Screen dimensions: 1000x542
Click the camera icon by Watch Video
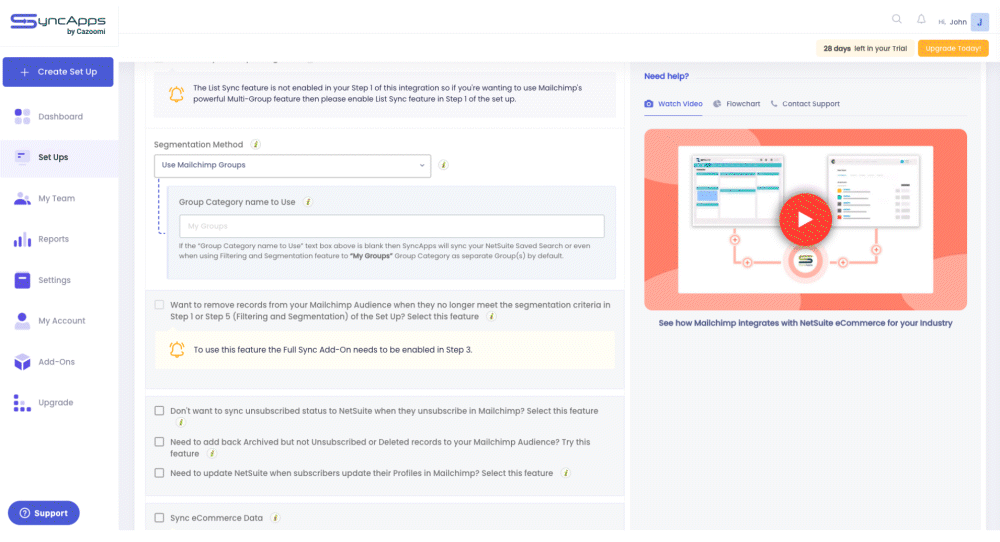click(x=649, y=104)
